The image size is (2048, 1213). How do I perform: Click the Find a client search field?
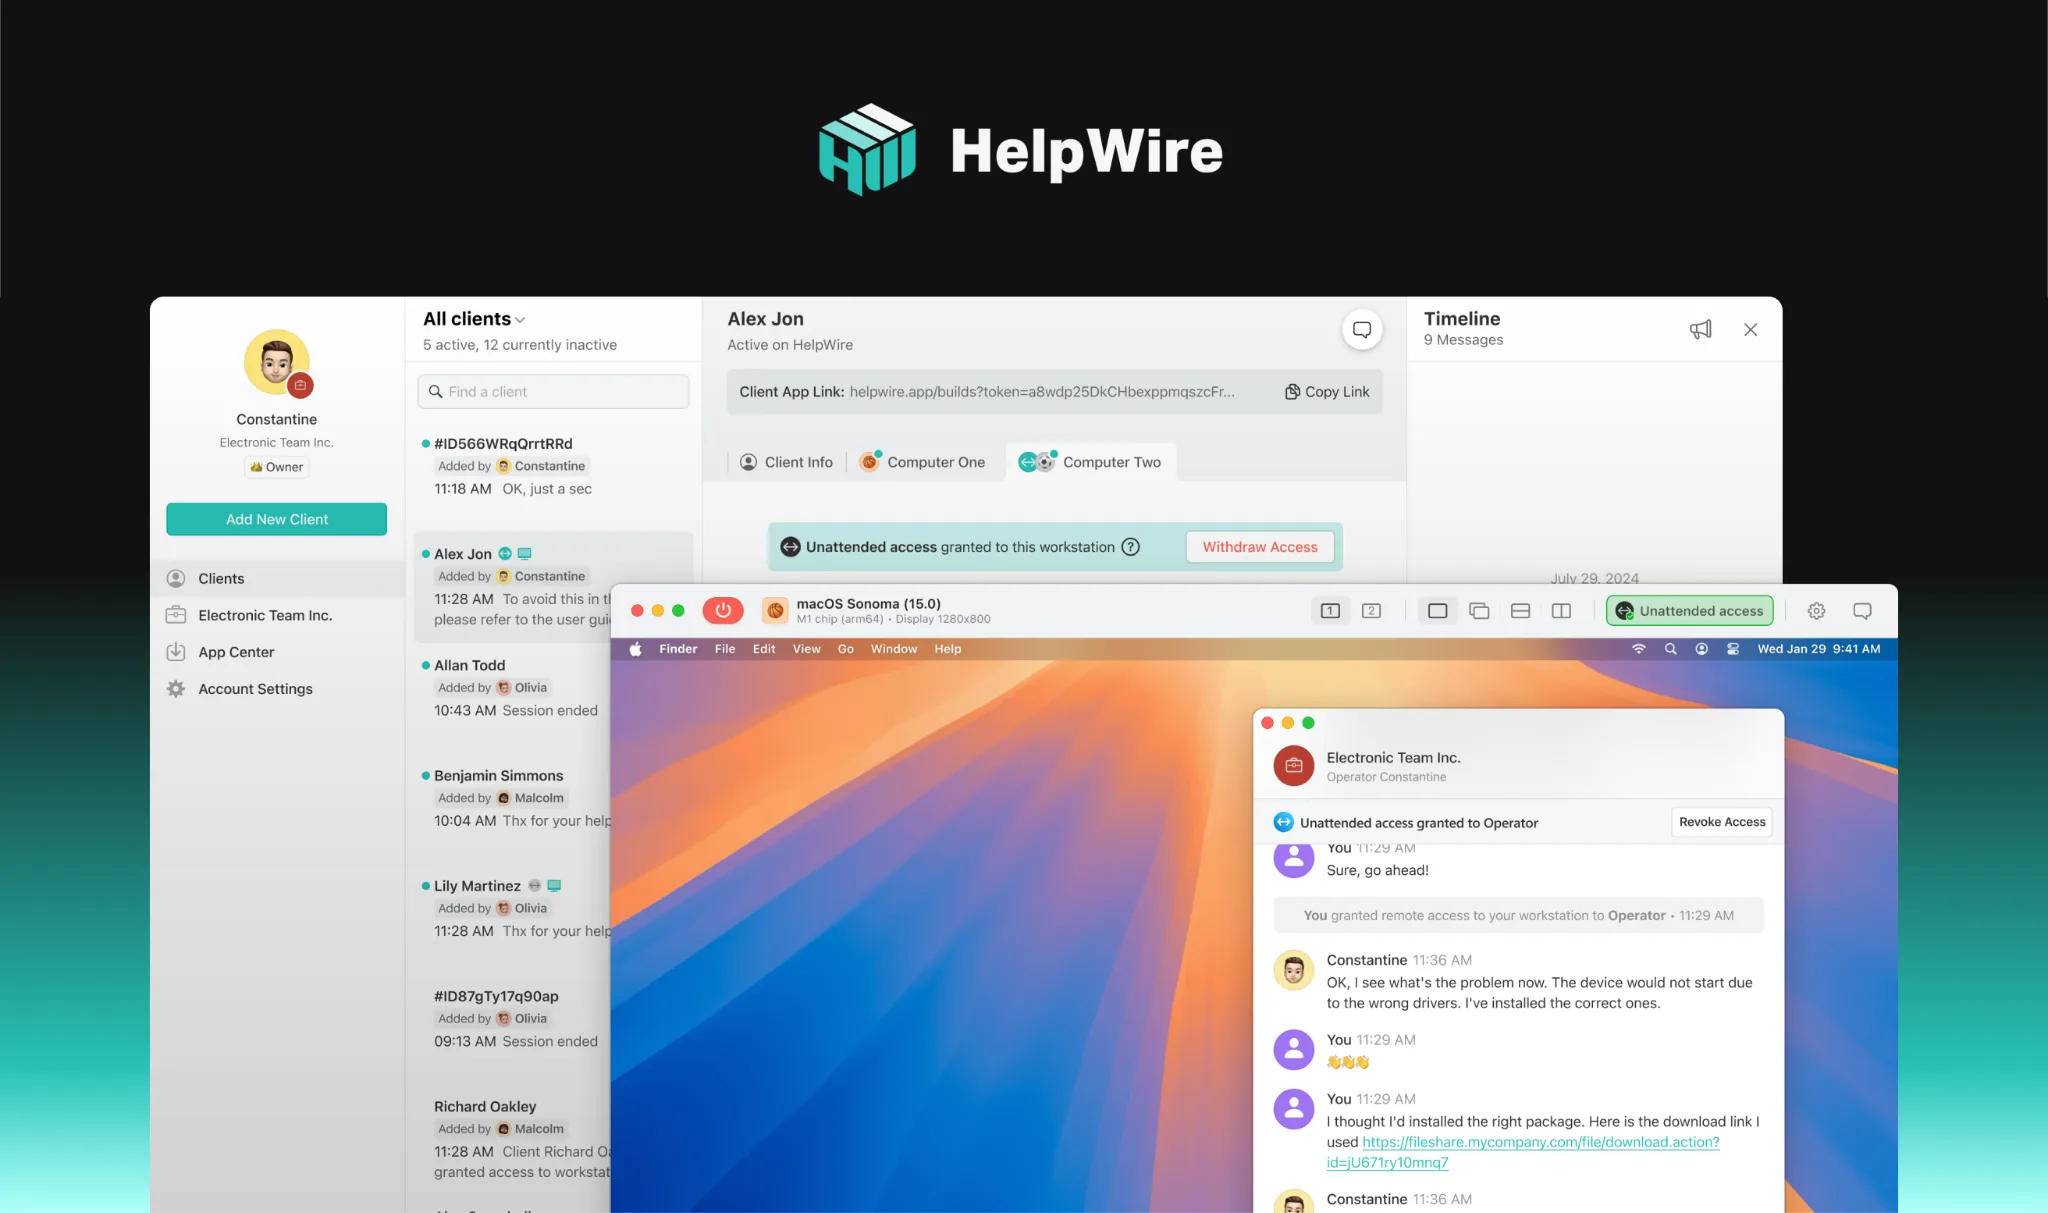[553, 391]
